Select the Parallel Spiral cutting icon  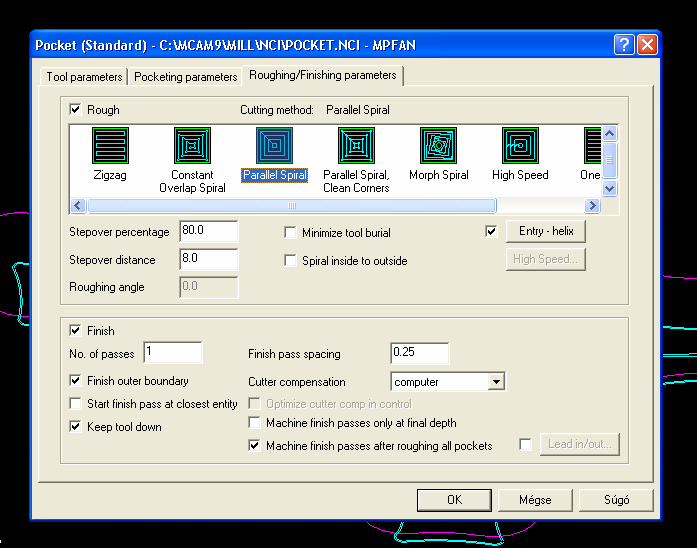(274, 145)
